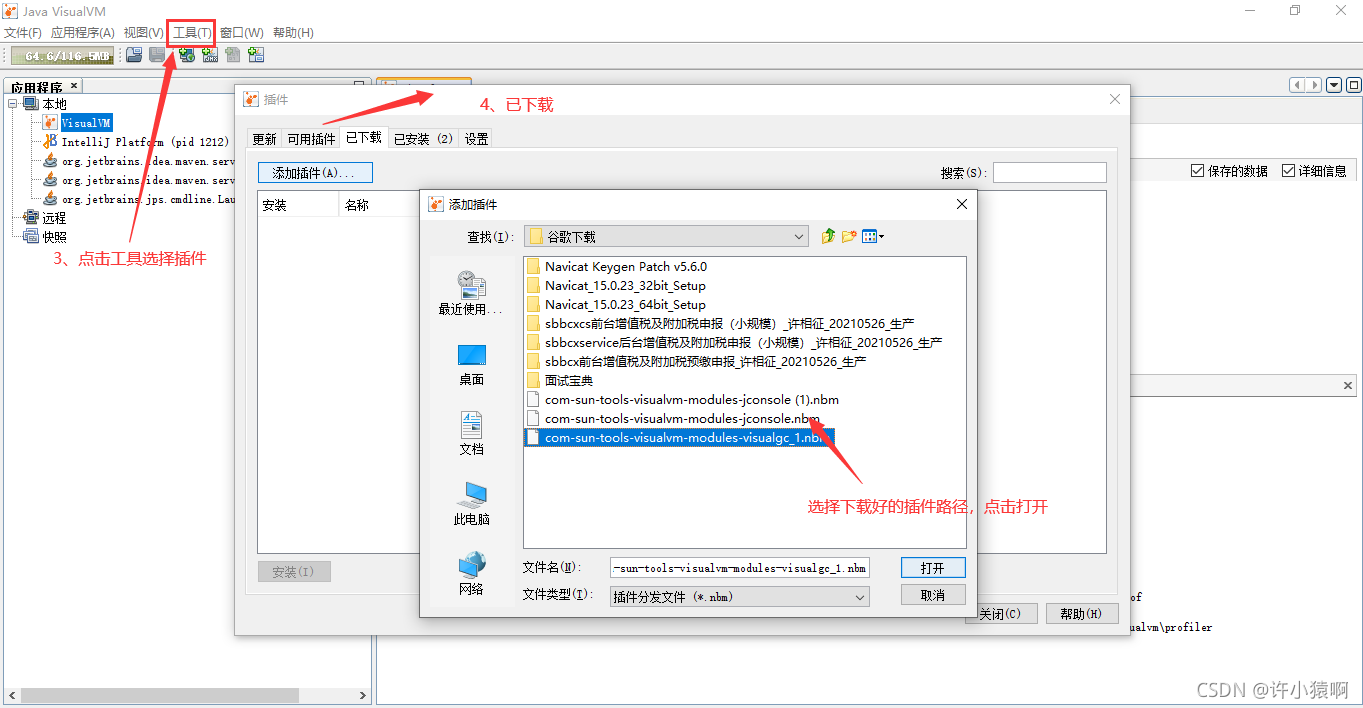
Task: Open the 视图(V) menu
Action: click(x=144, y=33)
